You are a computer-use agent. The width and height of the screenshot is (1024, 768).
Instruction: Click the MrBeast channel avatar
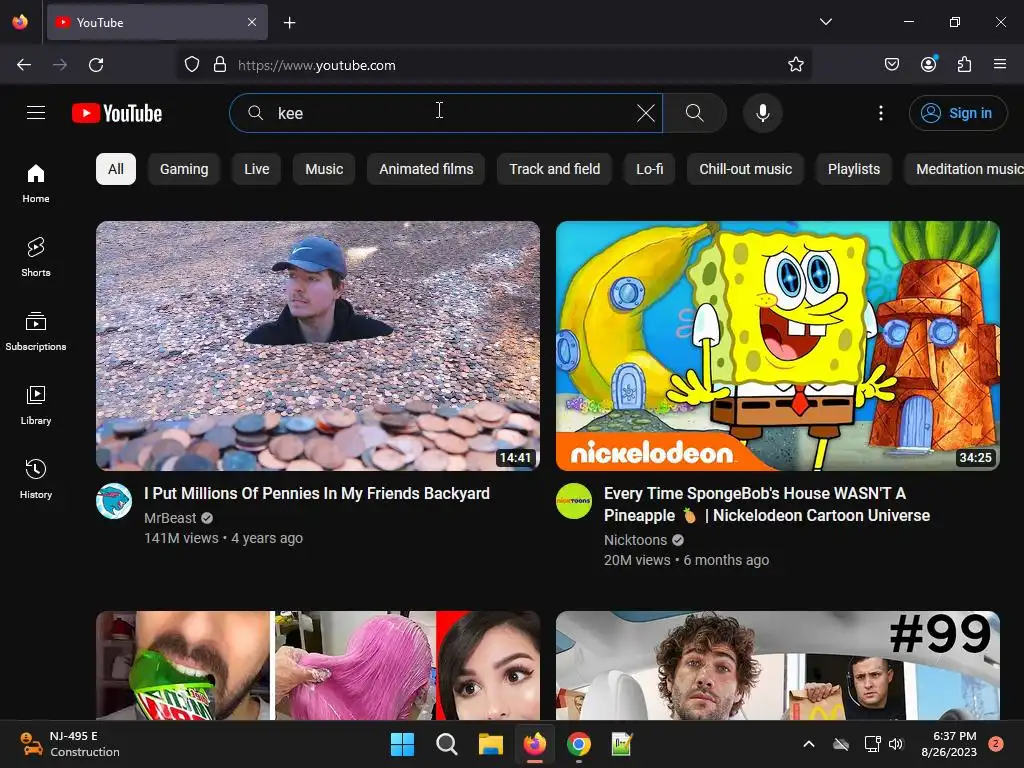coord(114,501)
